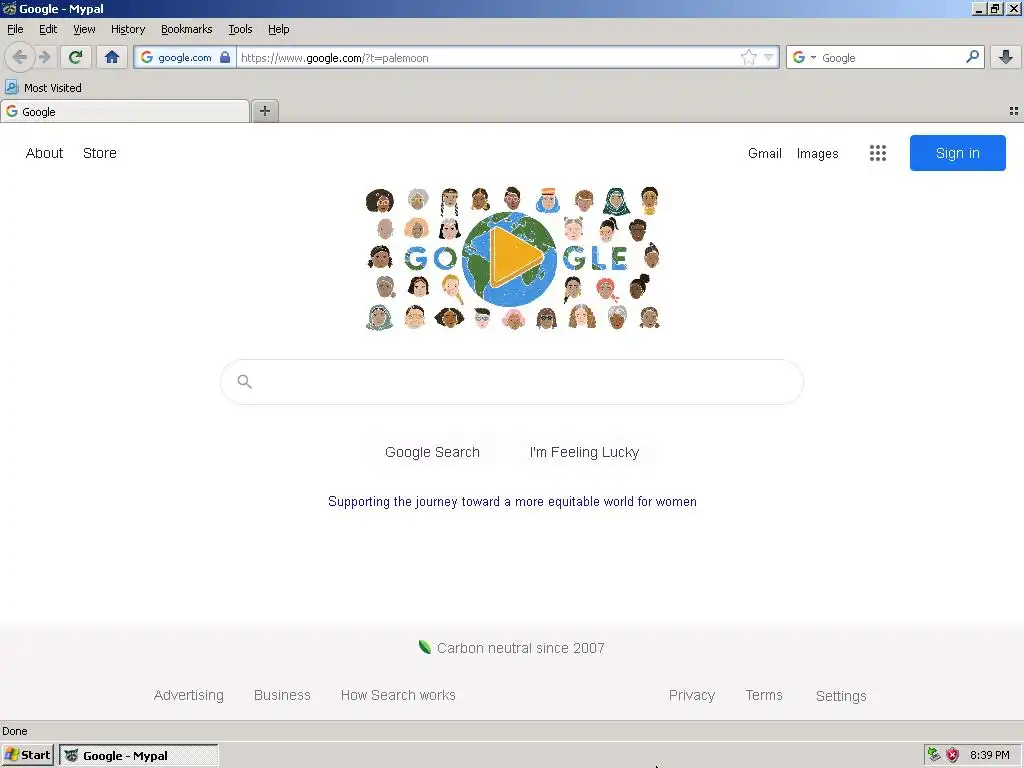Click the padlock site security icon
Image resolution: width=1024 pixels, height=768 pixels.
coord(225,57)
